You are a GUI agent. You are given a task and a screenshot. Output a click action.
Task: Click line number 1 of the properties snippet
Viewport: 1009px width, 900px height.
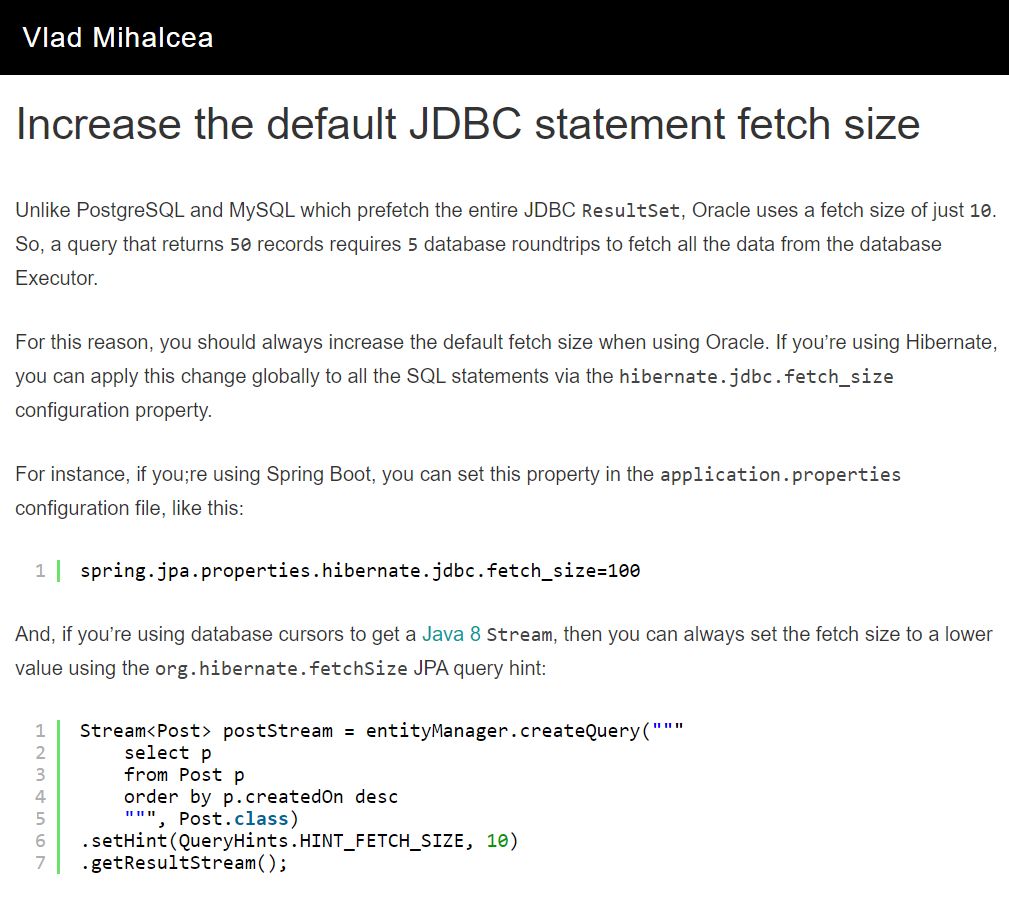(x=41, y=571)
